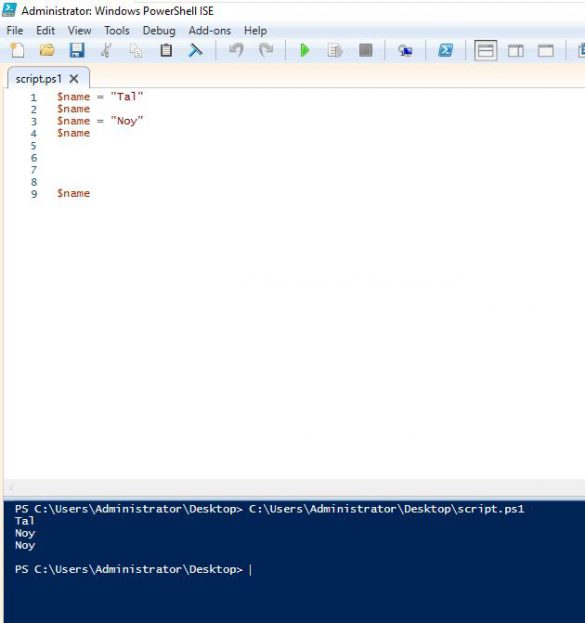The width and height of the screenshot is (585, 623).
Task: Open the File menu
Action: point(15,31)
